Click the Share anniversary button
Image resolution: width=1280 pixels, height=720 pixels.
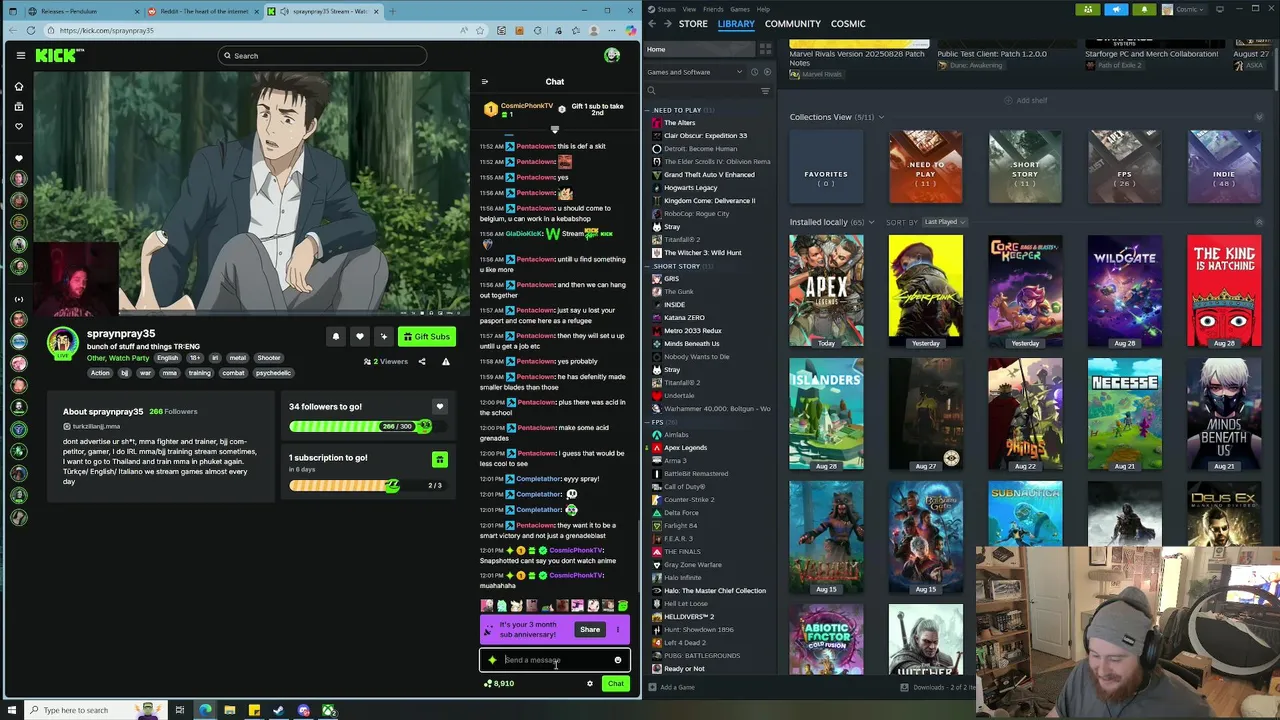tap(590, 630)
